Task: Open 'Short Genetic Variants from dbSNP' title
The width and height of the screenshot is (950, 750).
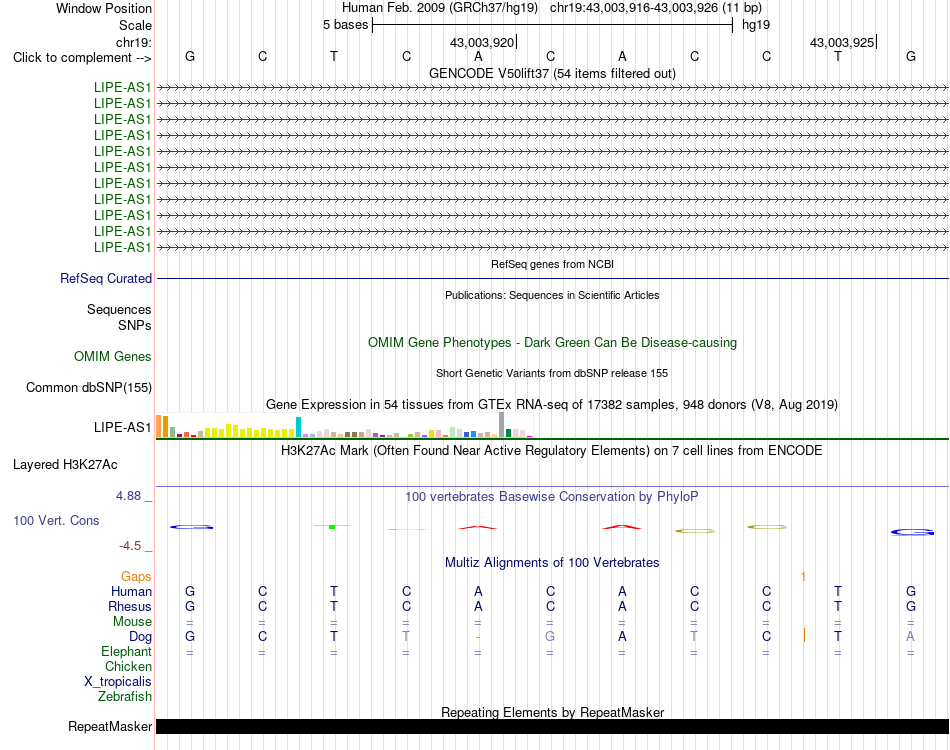Action: [552, 373]
